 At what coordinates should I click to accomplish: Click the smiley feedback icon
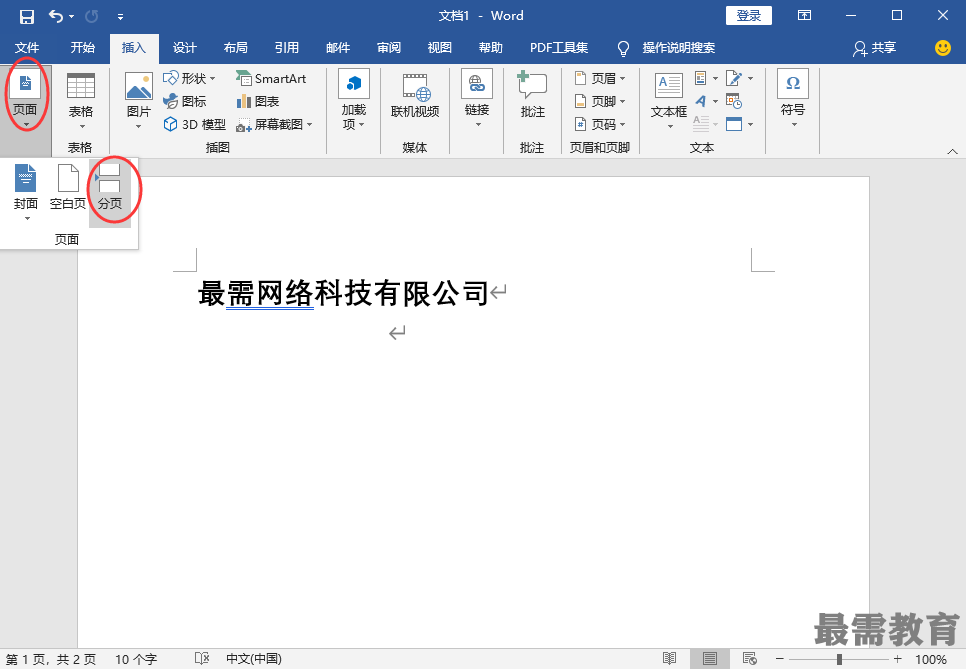[x=943, y=47]
